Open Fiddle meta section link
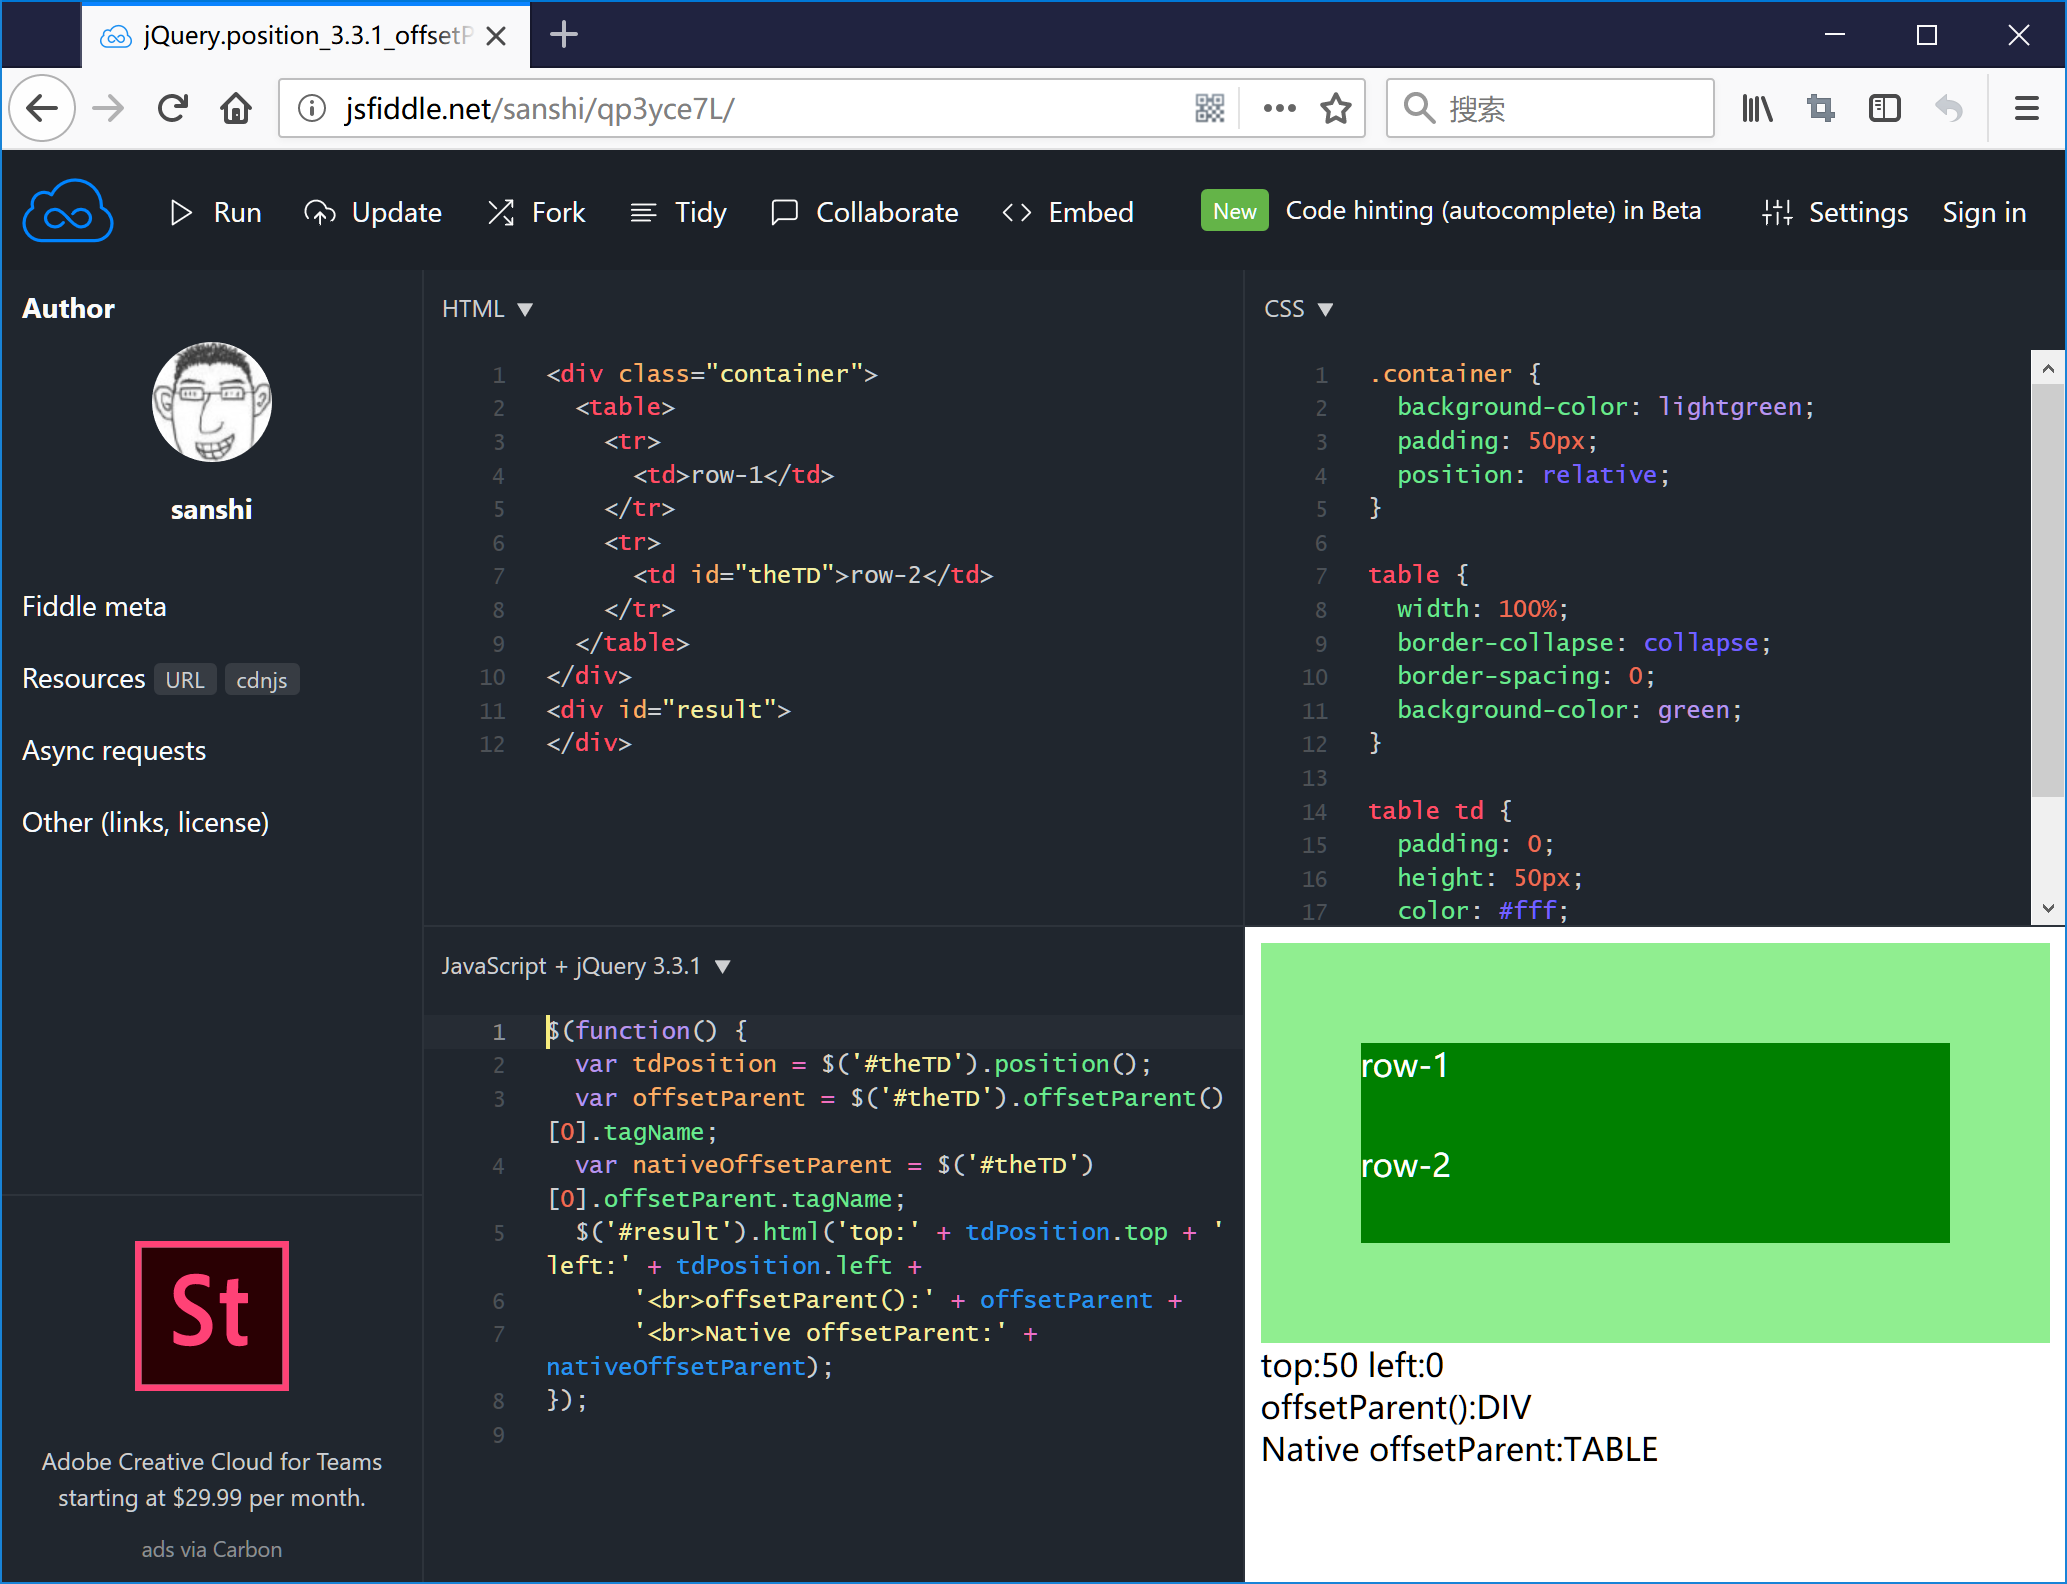 [x=93, y=604]
